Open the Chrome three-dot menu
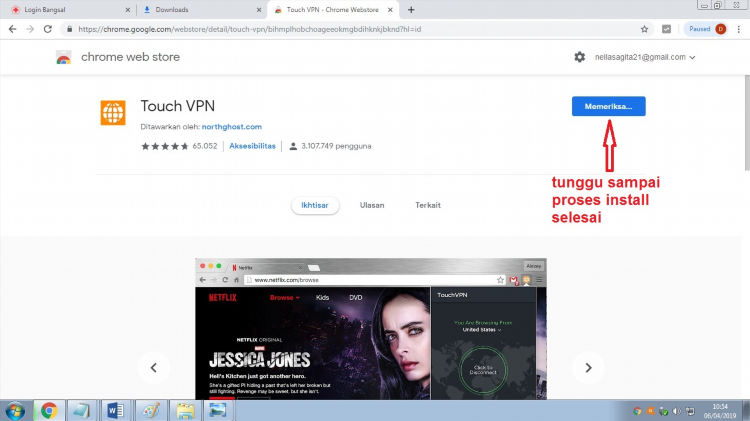Screen dimensions: 750x421 (739, 29)
